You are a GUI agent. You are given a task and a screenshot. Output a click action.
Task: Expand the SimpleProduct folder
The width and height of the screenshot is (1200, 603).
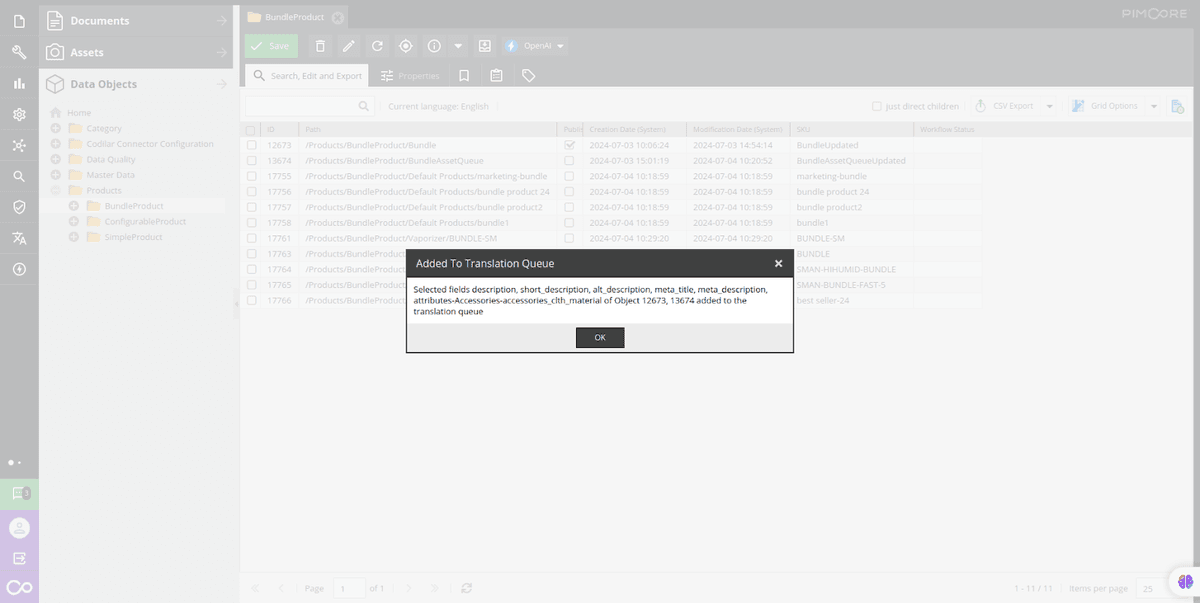click(74, 237)
